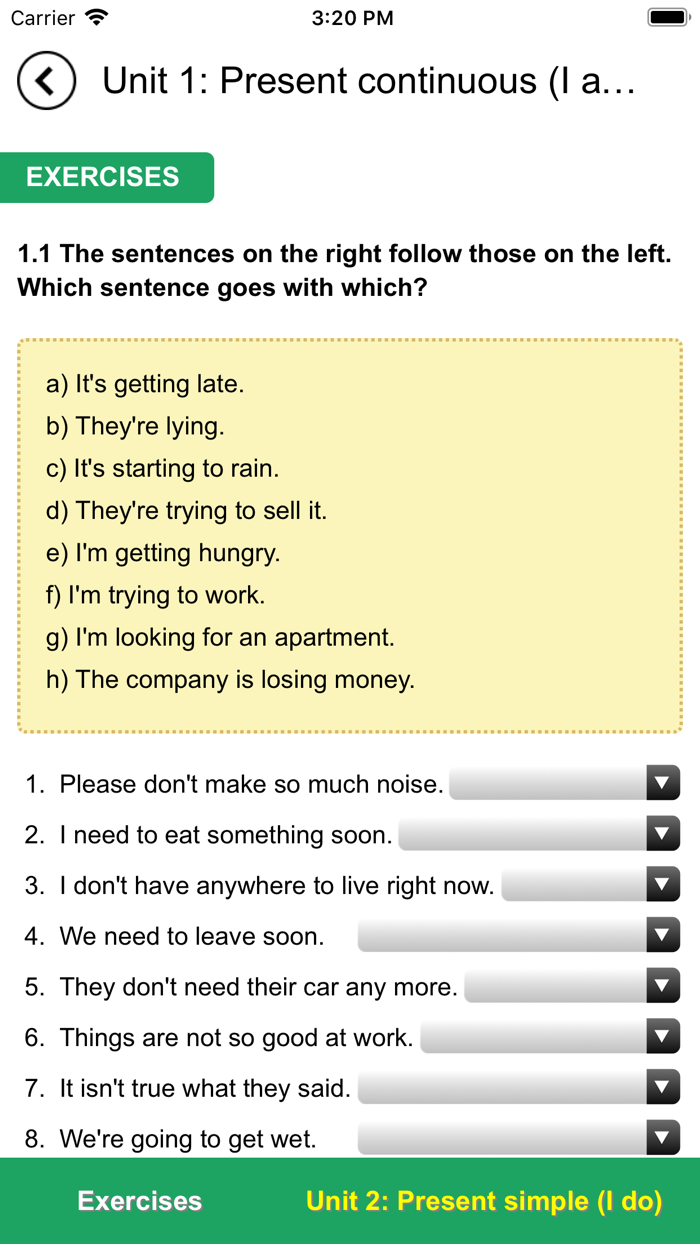Open the answer dropdown for sentence 7
The height and width of the screenshot is (1244, 700).
660,1087
